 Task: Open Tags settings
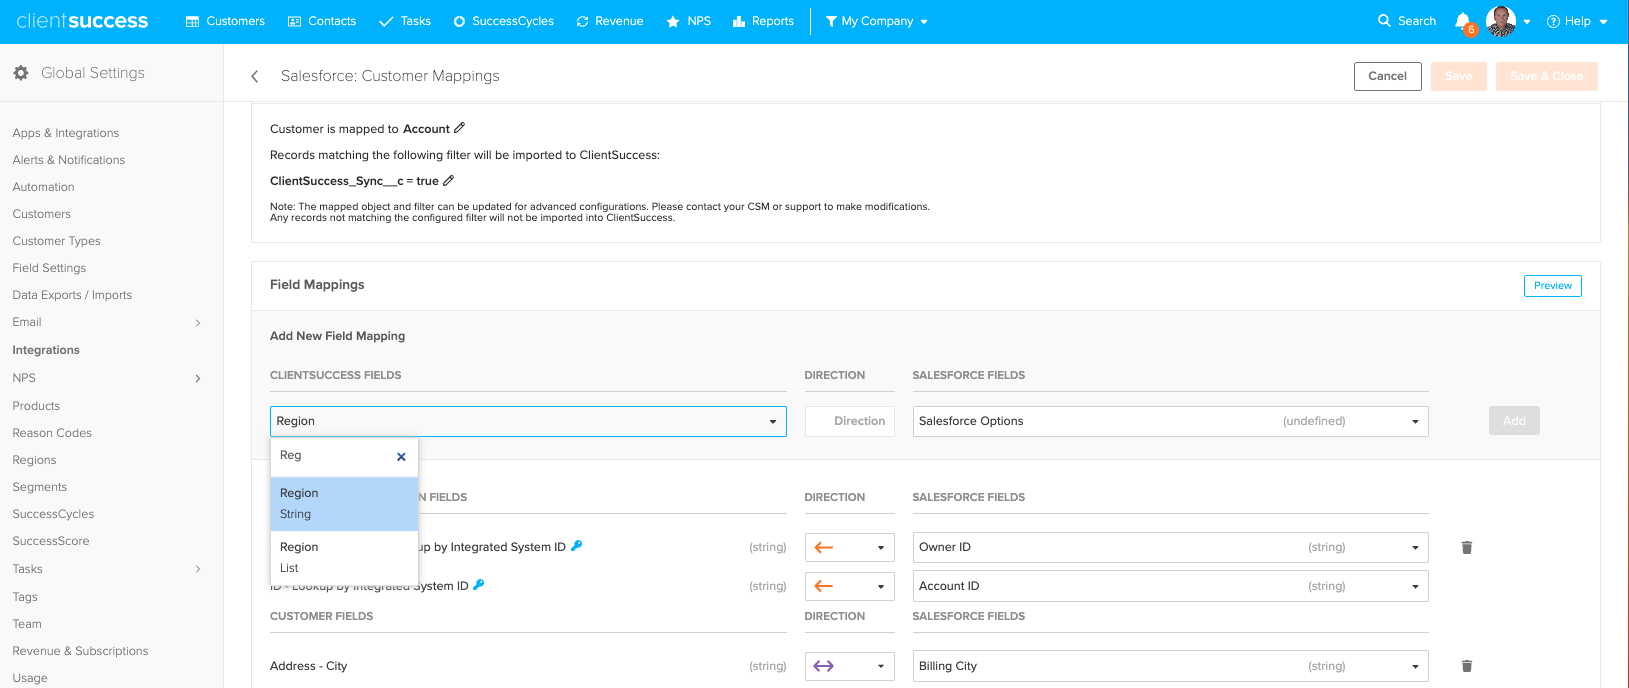(x=25, y=597)
